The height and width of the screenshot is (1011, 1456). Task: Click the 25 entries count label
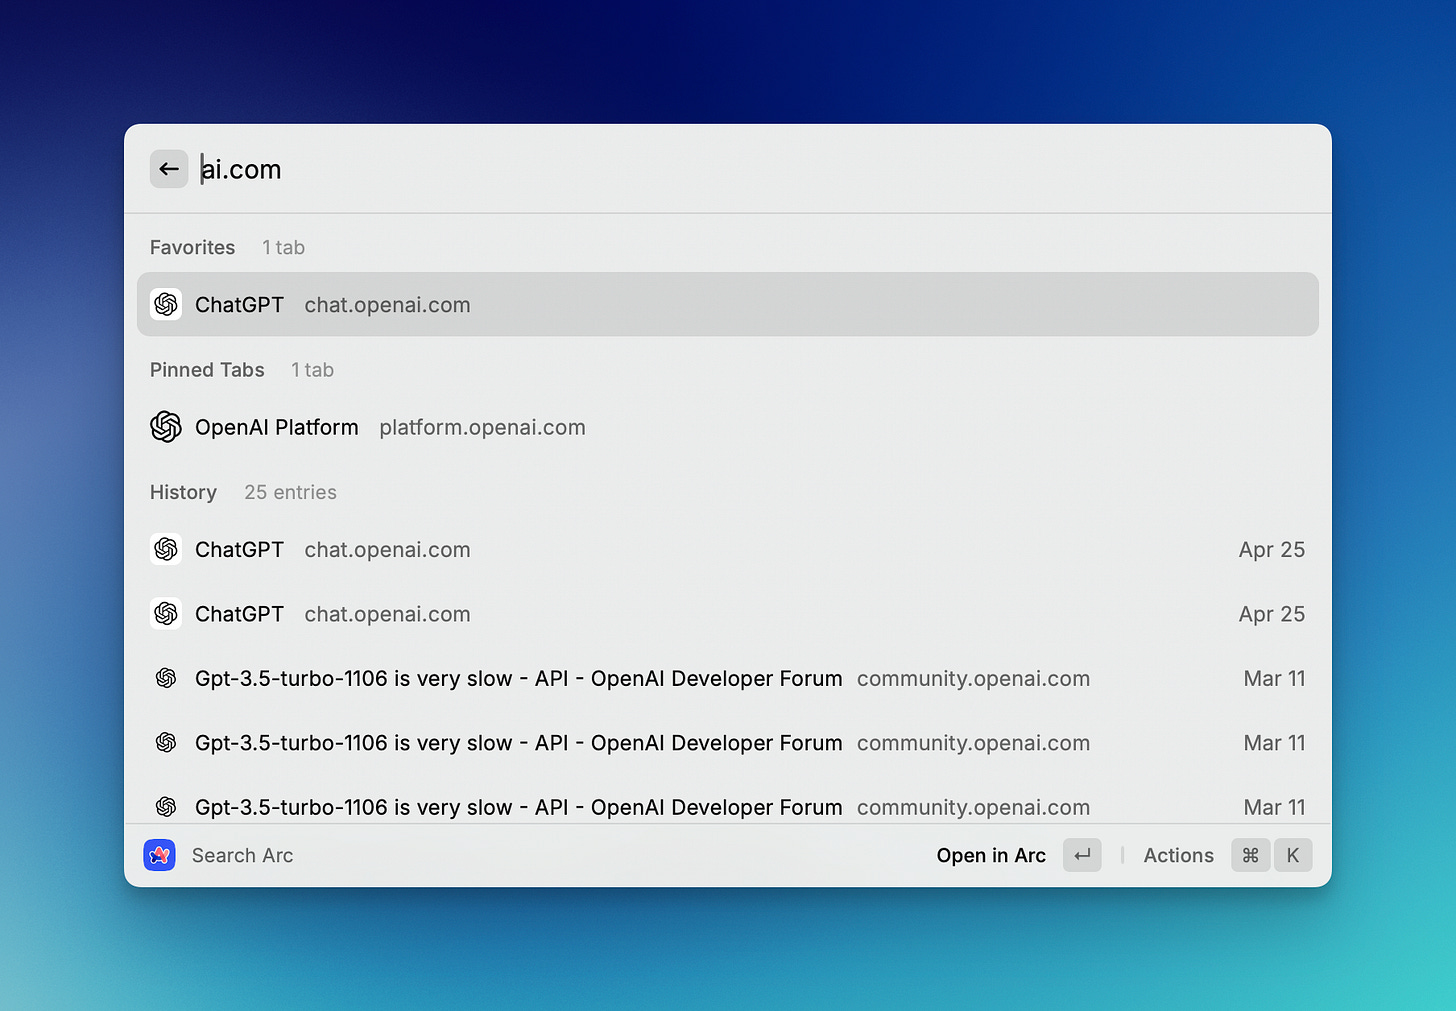(x=290, y=492)
